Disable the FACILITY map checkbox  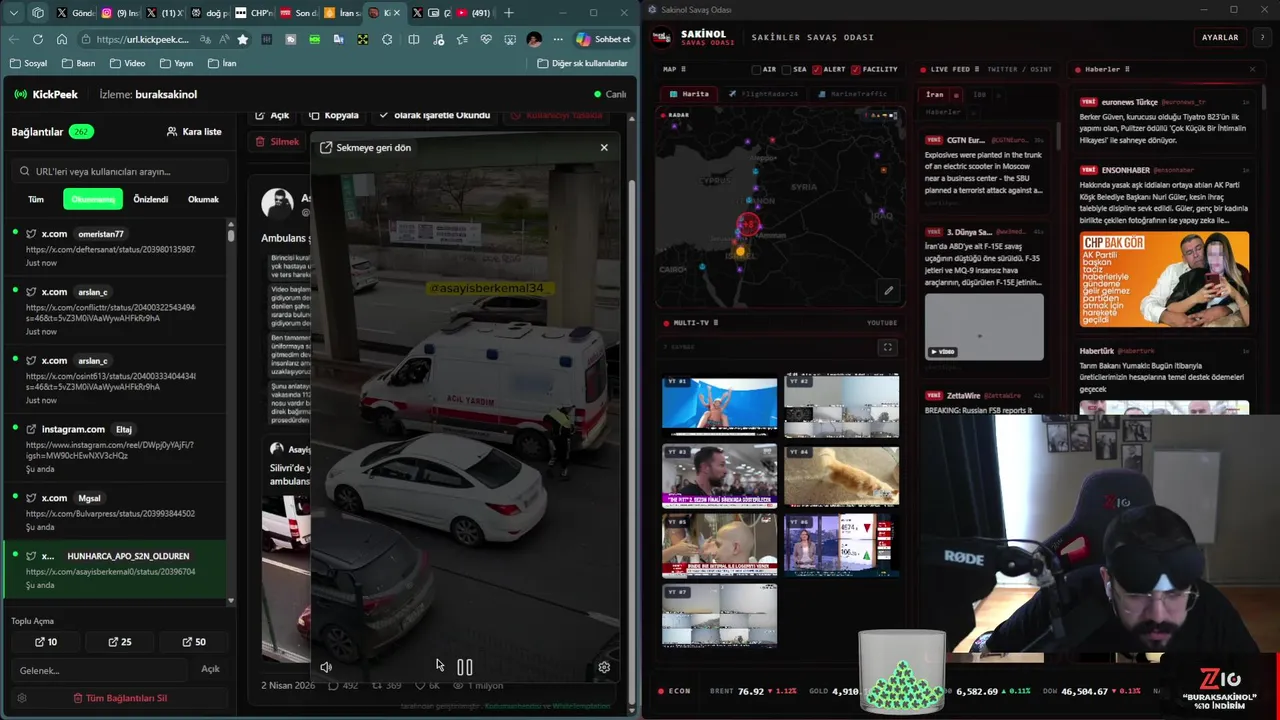click(x=856, y=70)
